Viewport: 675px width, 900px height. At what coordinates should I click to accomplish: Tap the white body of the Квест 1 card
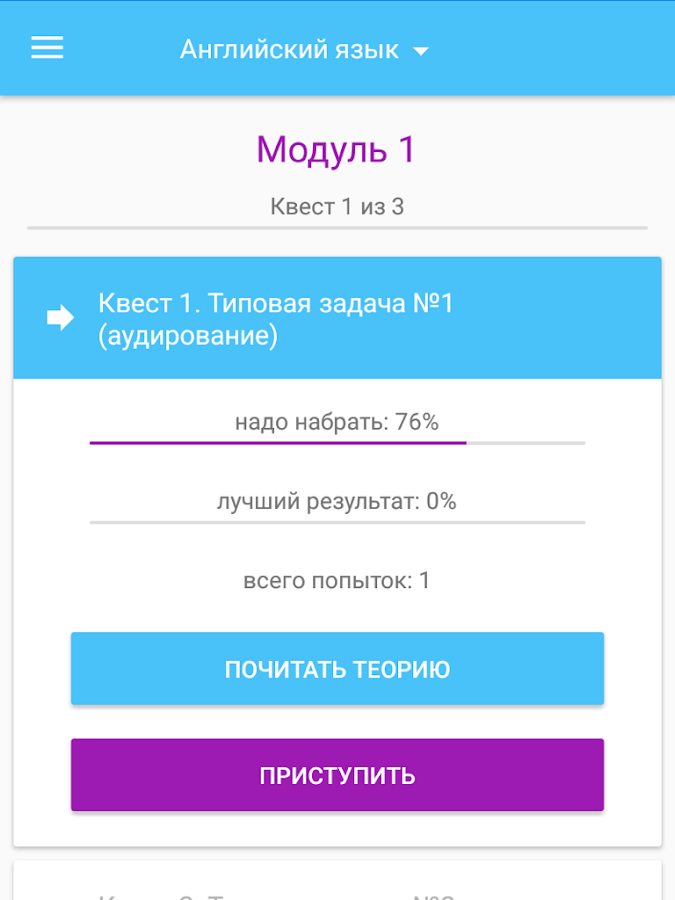pyautogui.click(x=338, y=612)
